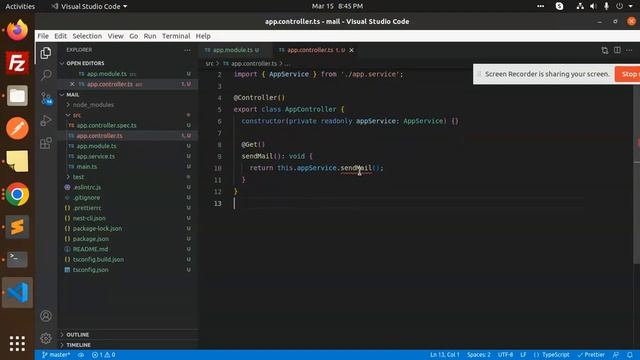Image resolution: width=640 pixels, height=360 pixels.
Task: Open the Manage gear icon
Action: (x=46, y=338)
